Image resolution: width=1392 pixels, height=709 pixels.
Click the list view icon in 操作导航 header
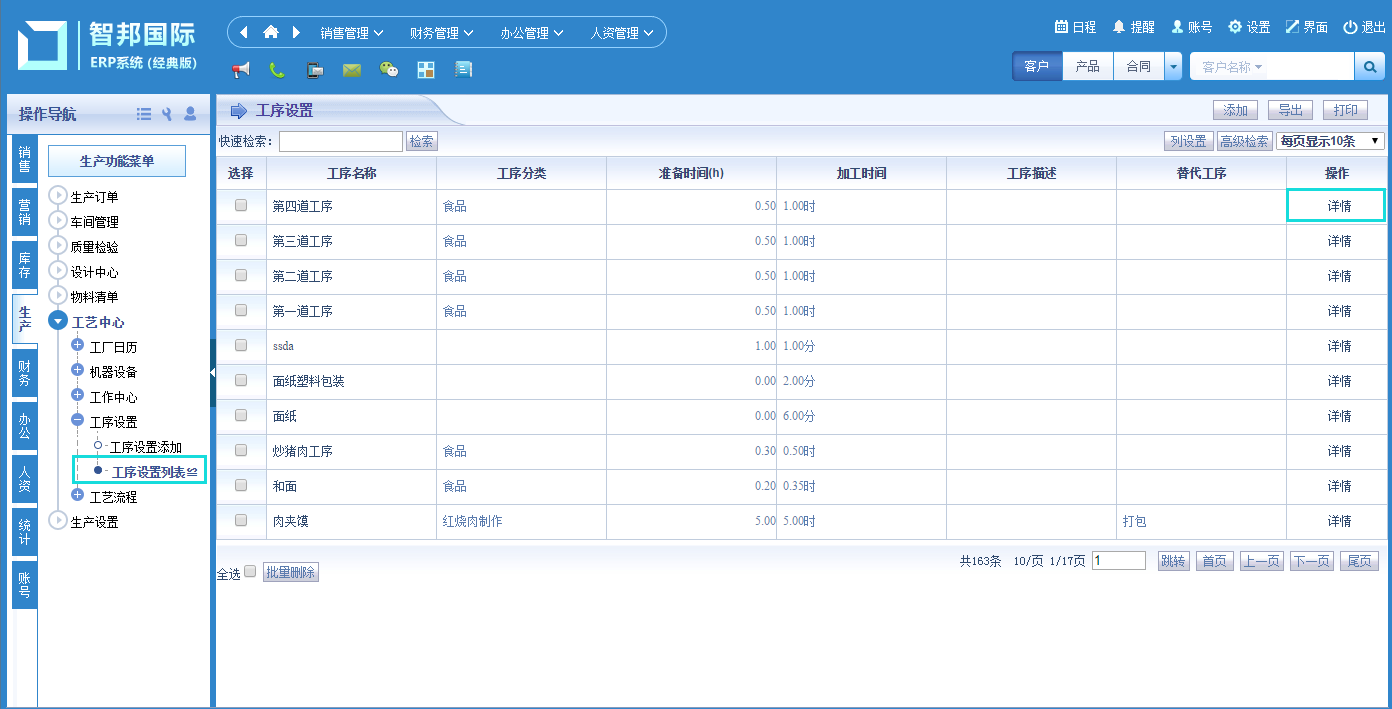(144, 114)
